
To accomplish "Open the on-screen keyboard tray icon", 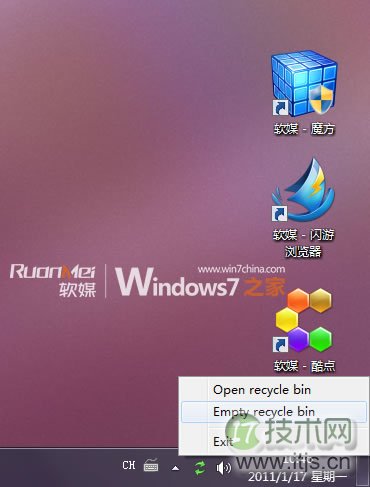I will (x=151, y=465).
